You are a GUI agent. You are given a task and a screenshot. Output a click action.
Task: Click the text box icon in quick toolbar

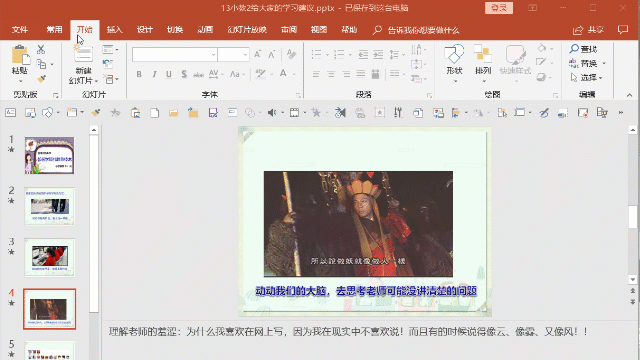click(11, 113)
